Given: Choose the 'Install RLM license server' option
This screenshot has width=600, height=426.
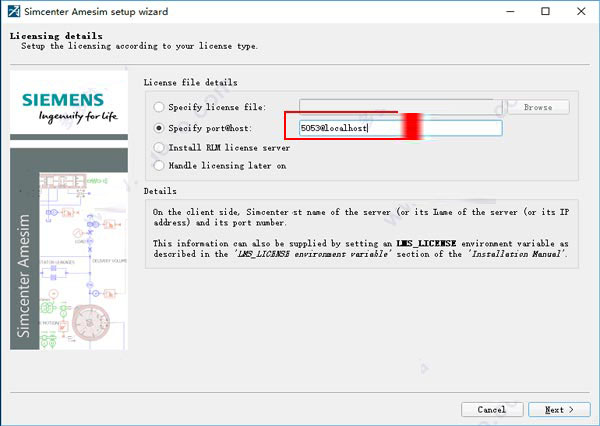Looking at the screenshot, I should coord(159,147).
